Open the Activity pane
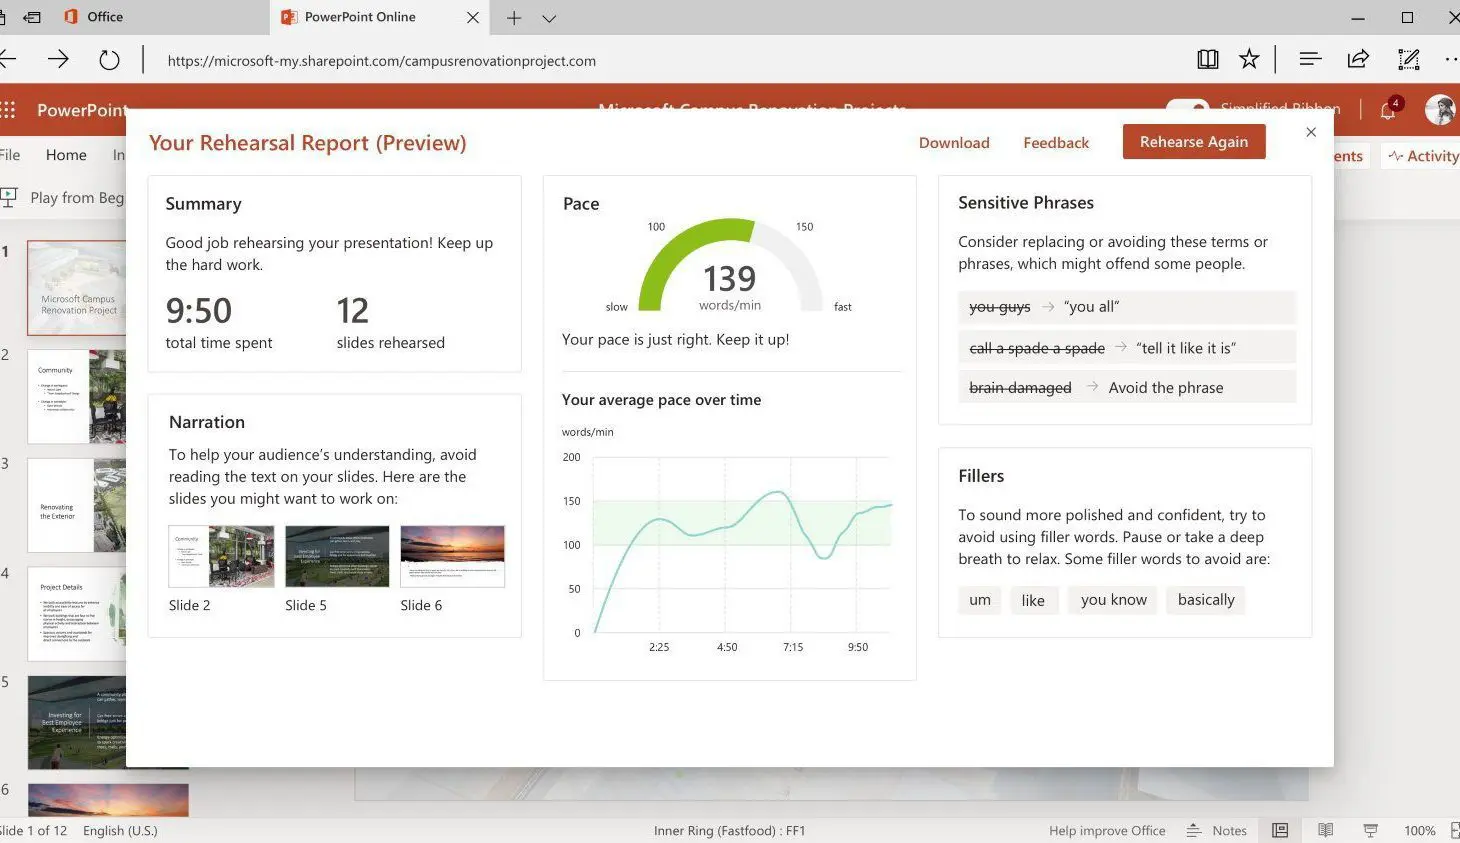This screenshot has height=843, width=1460. point(1421,156)
